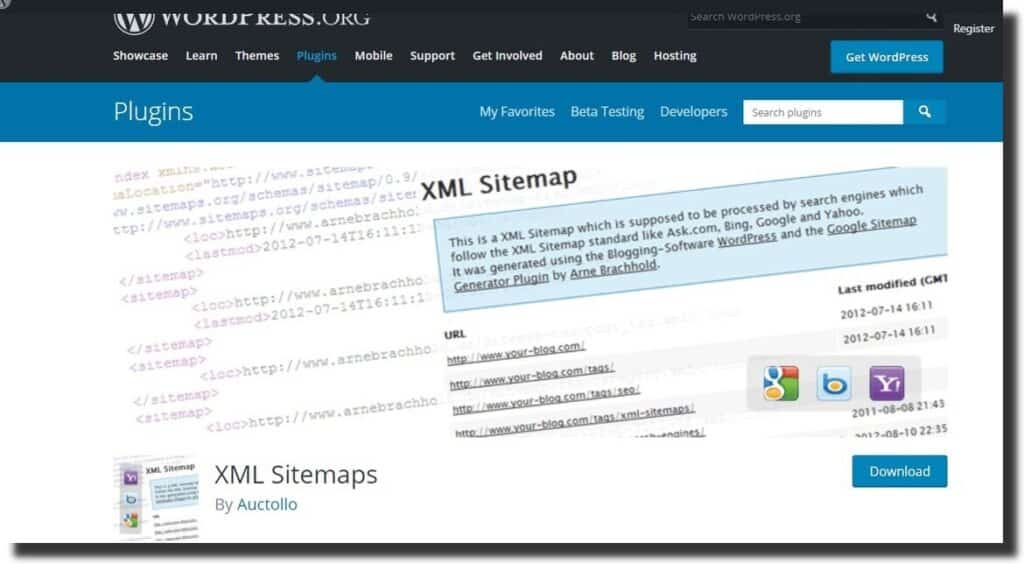This screenshot has height=564, width=1024.
Task: Open the author link Auctollo
Action: (267, 505)
